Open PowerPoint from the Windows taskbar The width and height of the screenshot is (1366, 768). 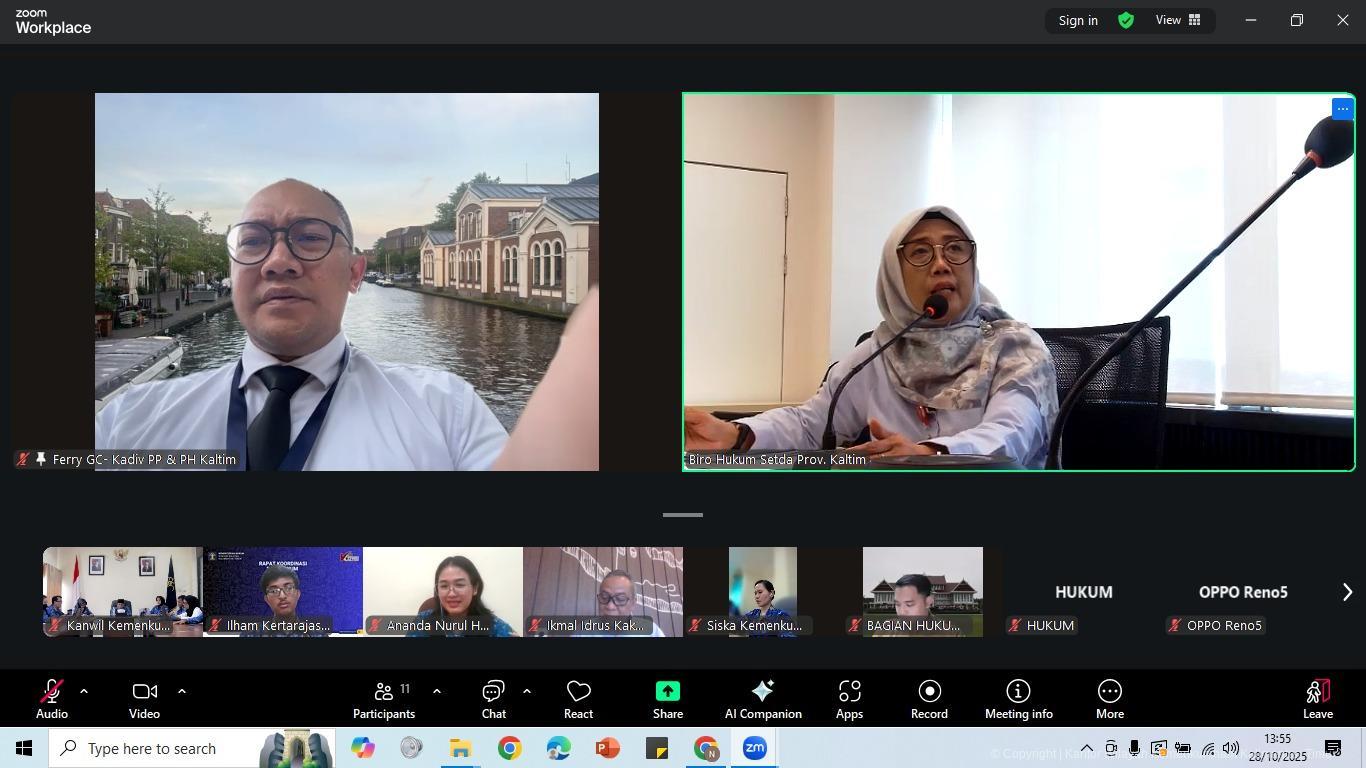(x=607, y=748)
